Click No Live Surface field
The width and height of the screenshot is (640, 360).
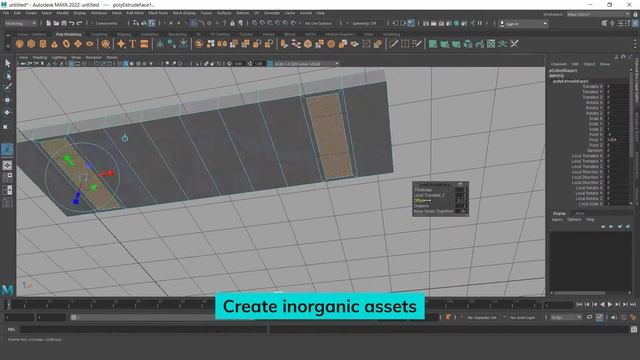[318, 23]
